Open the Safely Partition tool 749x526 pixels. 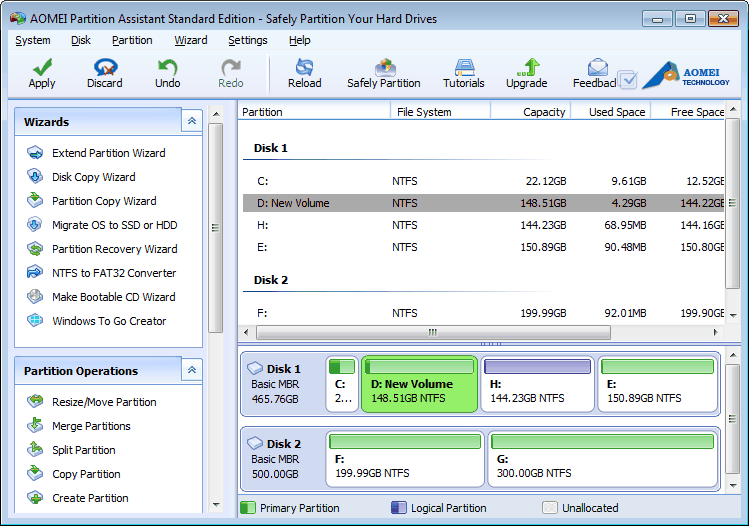coord(384,74)
